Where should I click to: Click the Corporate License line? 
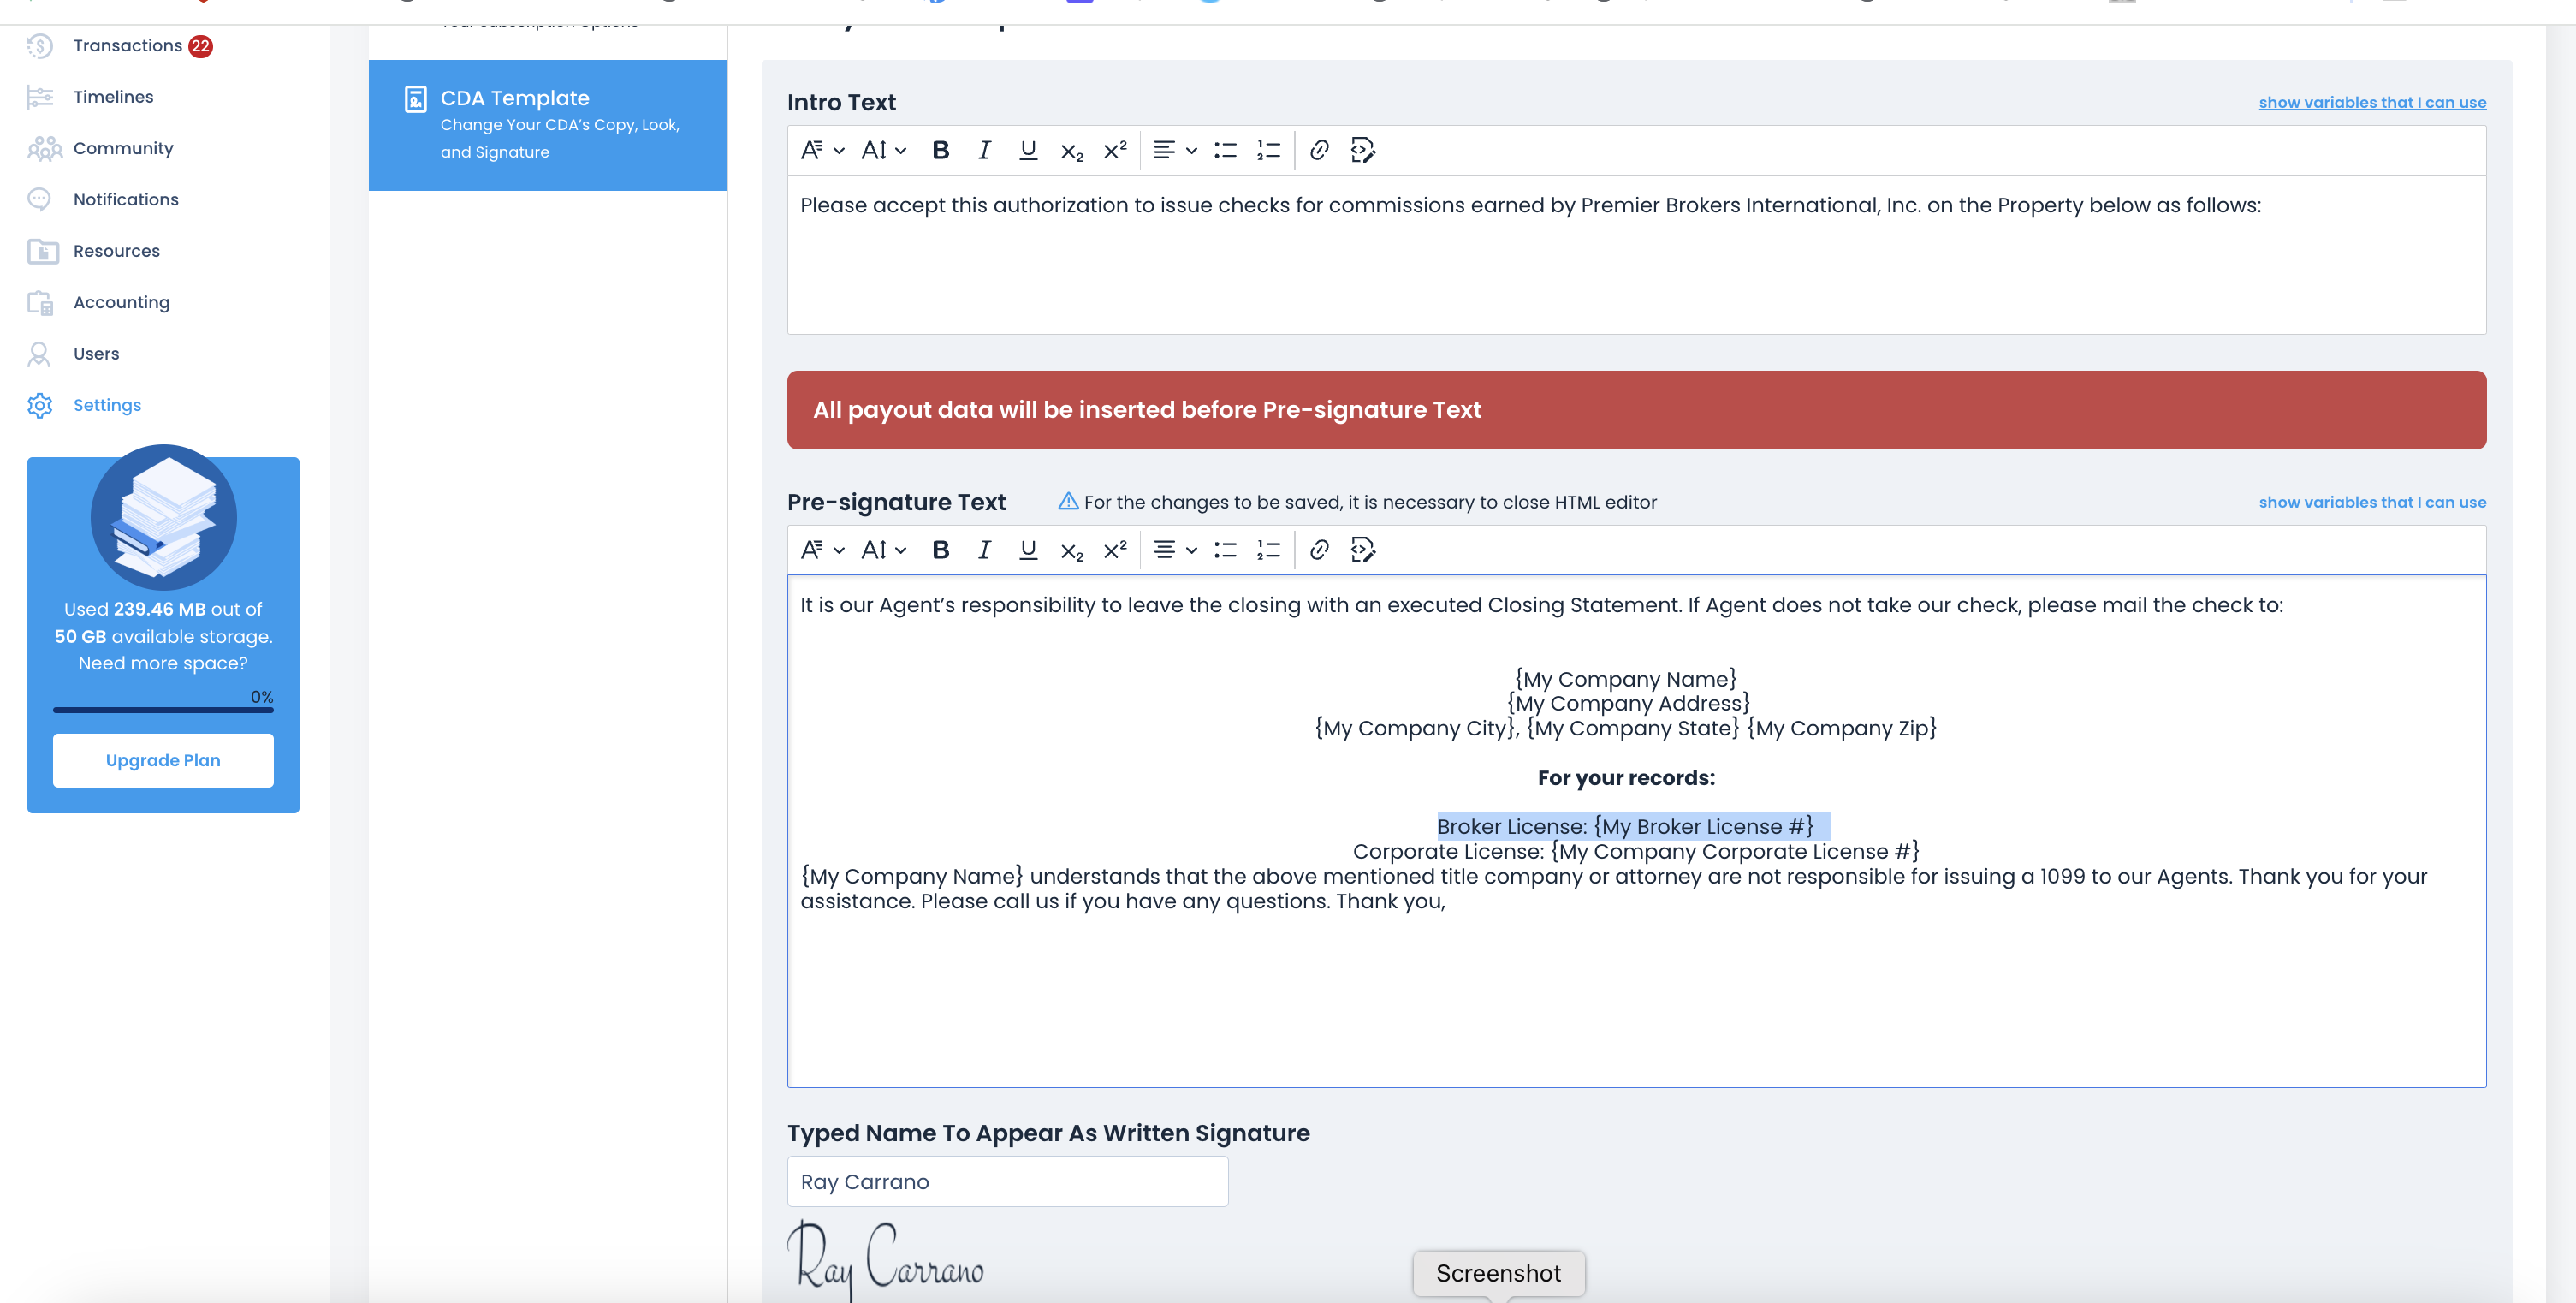pyautogui.click(x=1636, y=851)
